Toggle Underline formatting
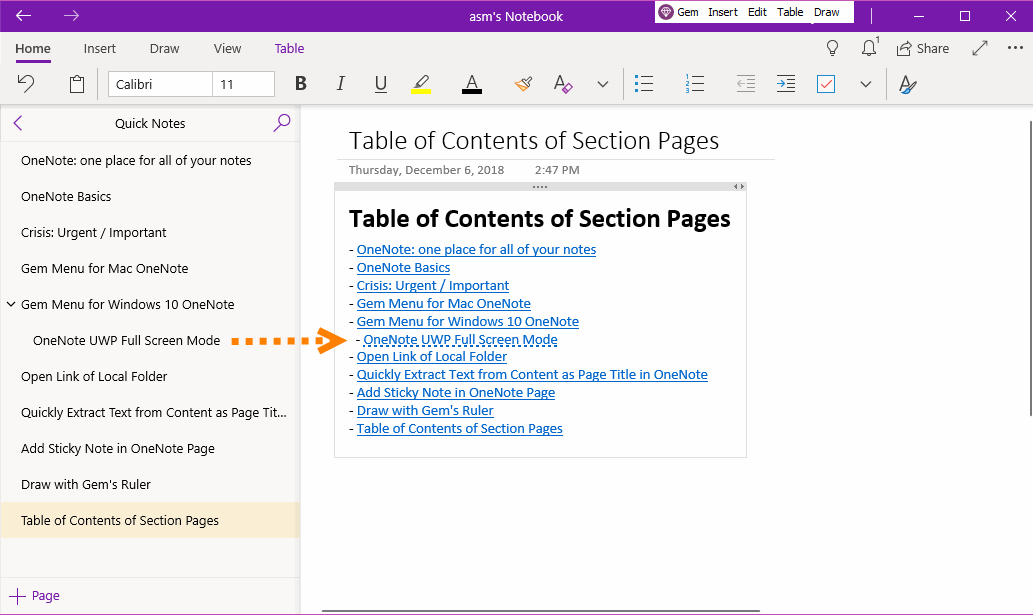The image size is (1033, 615). (x=380, y=84)
